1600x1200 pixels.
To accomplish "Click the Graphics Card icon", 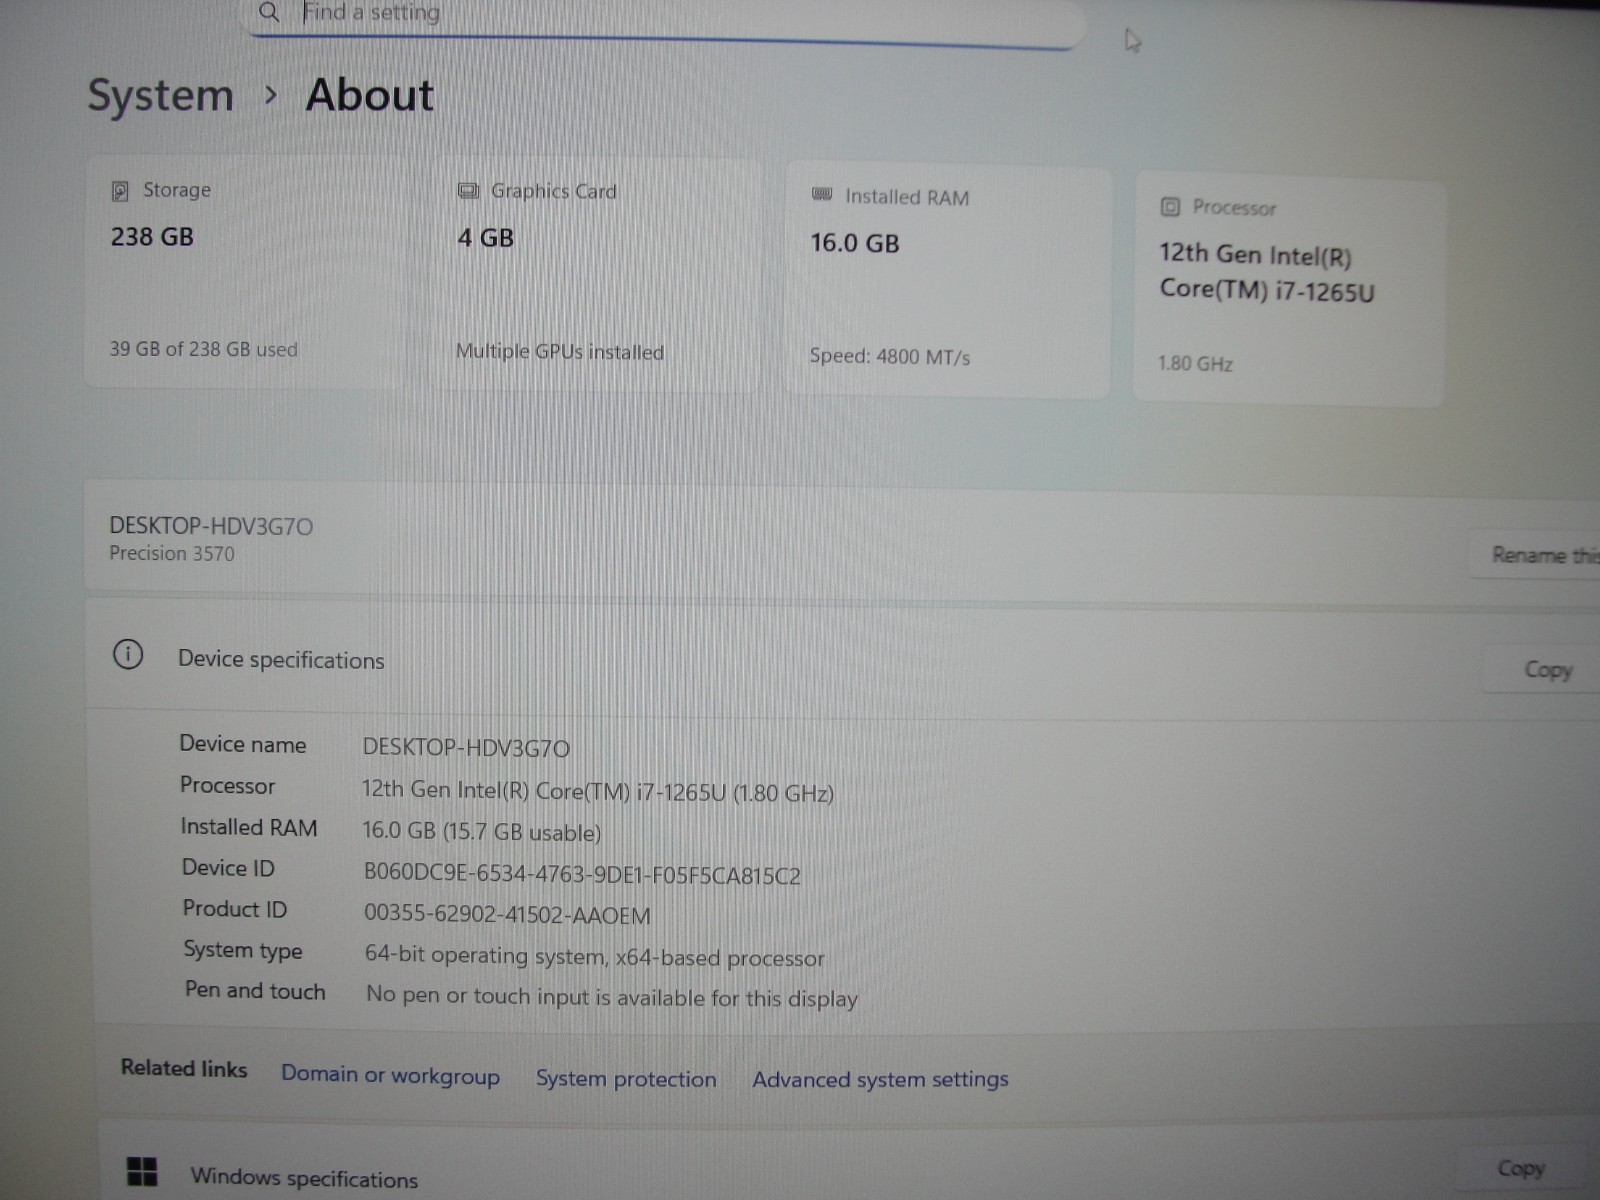I will click(x=468, y=191).
